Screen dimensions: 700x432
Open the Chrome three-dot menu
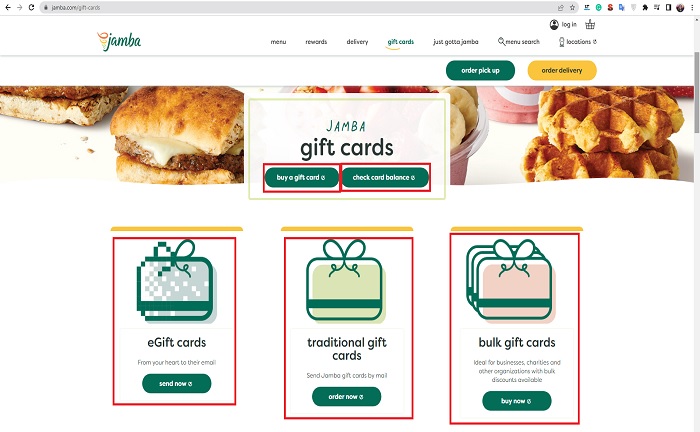click(692, 7)
